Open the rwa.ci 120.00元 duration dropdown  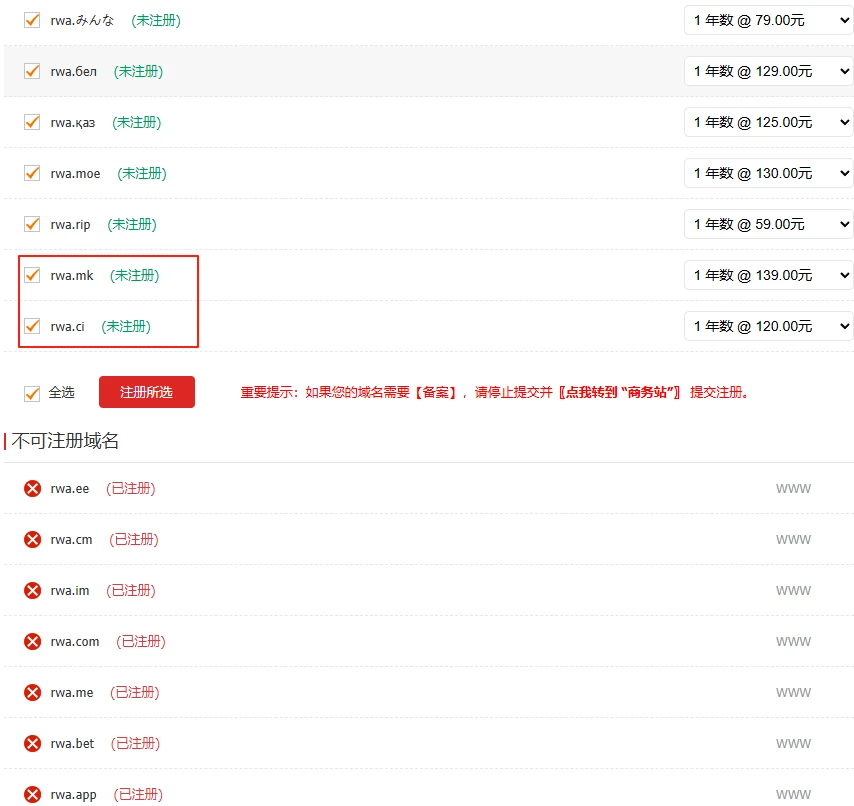[768, 326]
